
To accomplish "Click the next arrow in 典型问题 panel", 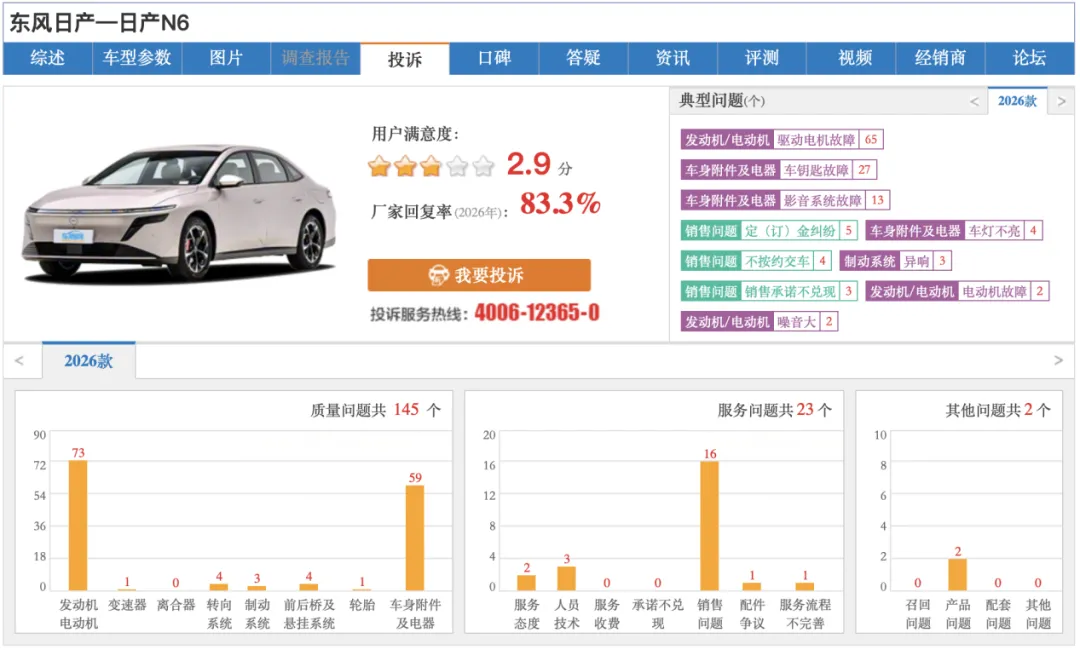I will (x=1061, y=102).
